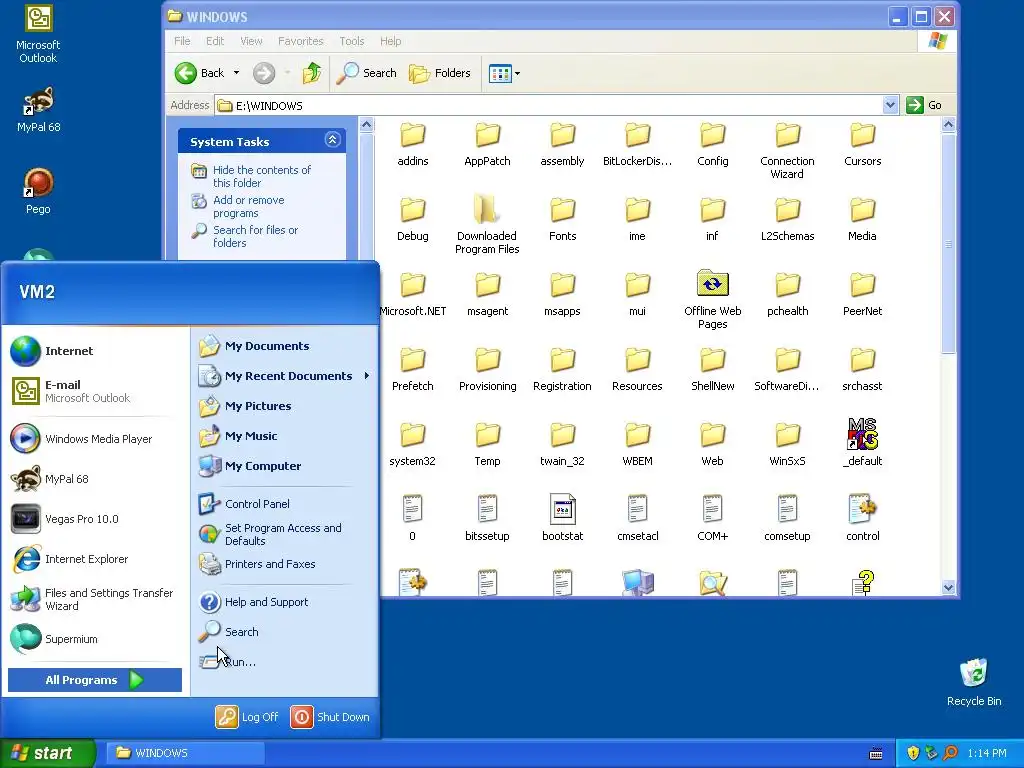Select the system32 folder

pyautogui.click(x=412, y=444)
